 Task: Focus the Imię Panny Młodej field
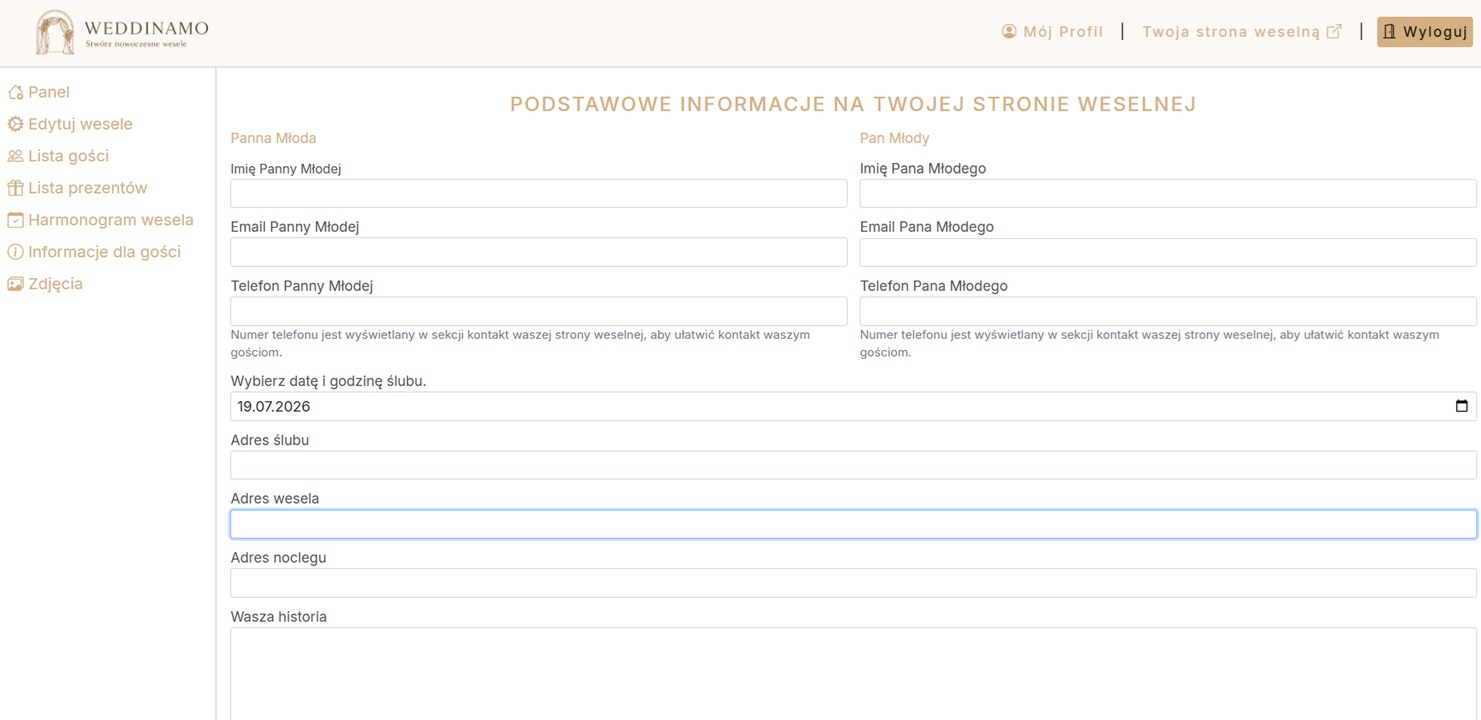click(538, 193)
